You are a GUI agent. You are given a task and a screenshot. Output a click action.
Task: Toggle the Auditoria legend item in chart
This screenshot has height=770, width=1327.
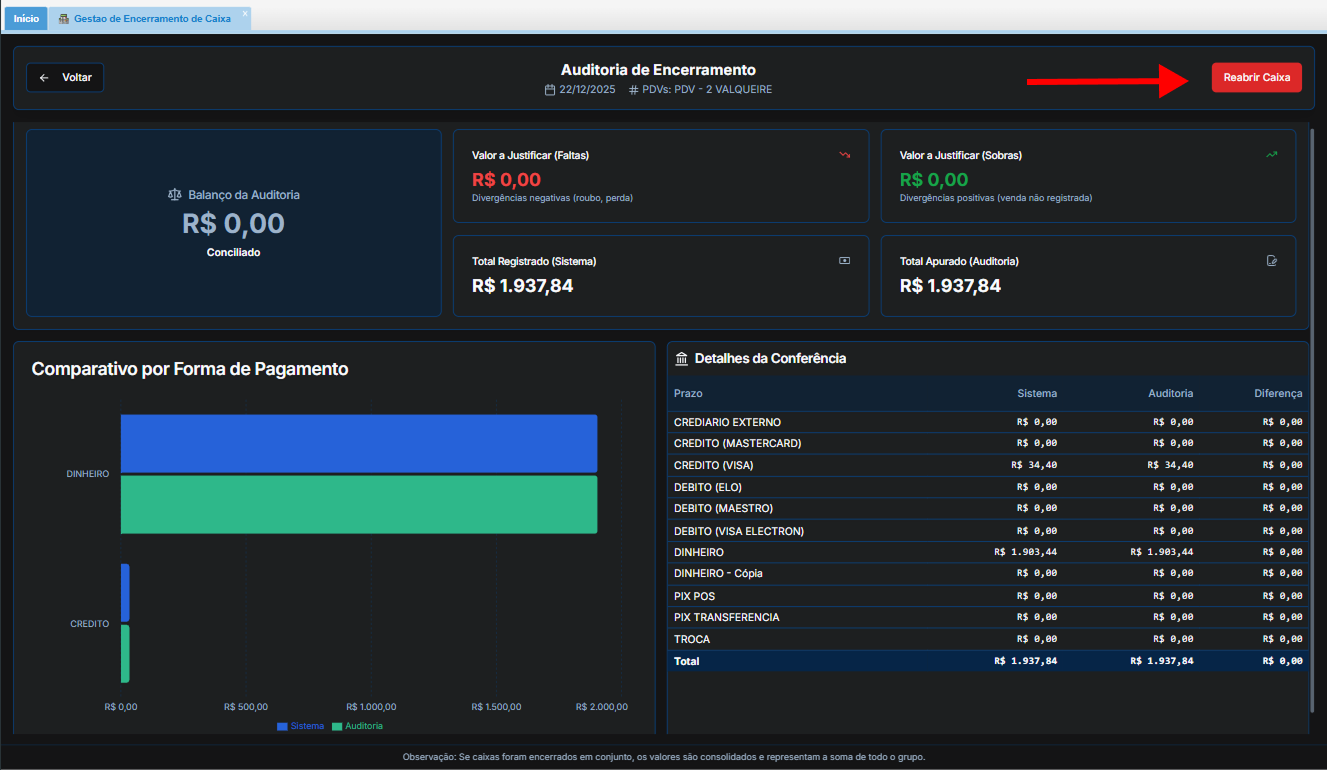click(x=357, y=726)
